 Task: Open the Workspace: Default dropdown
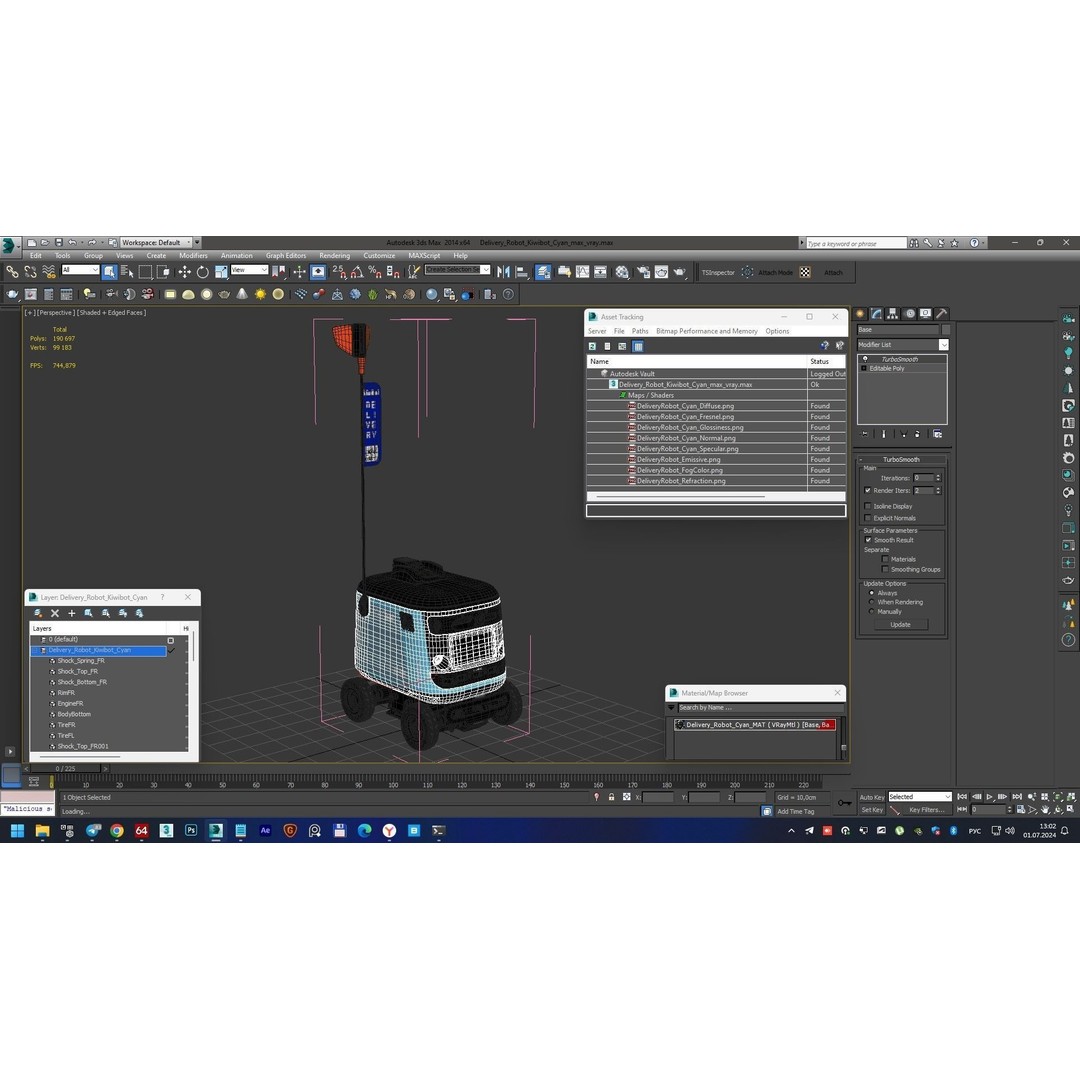(156, 242)
